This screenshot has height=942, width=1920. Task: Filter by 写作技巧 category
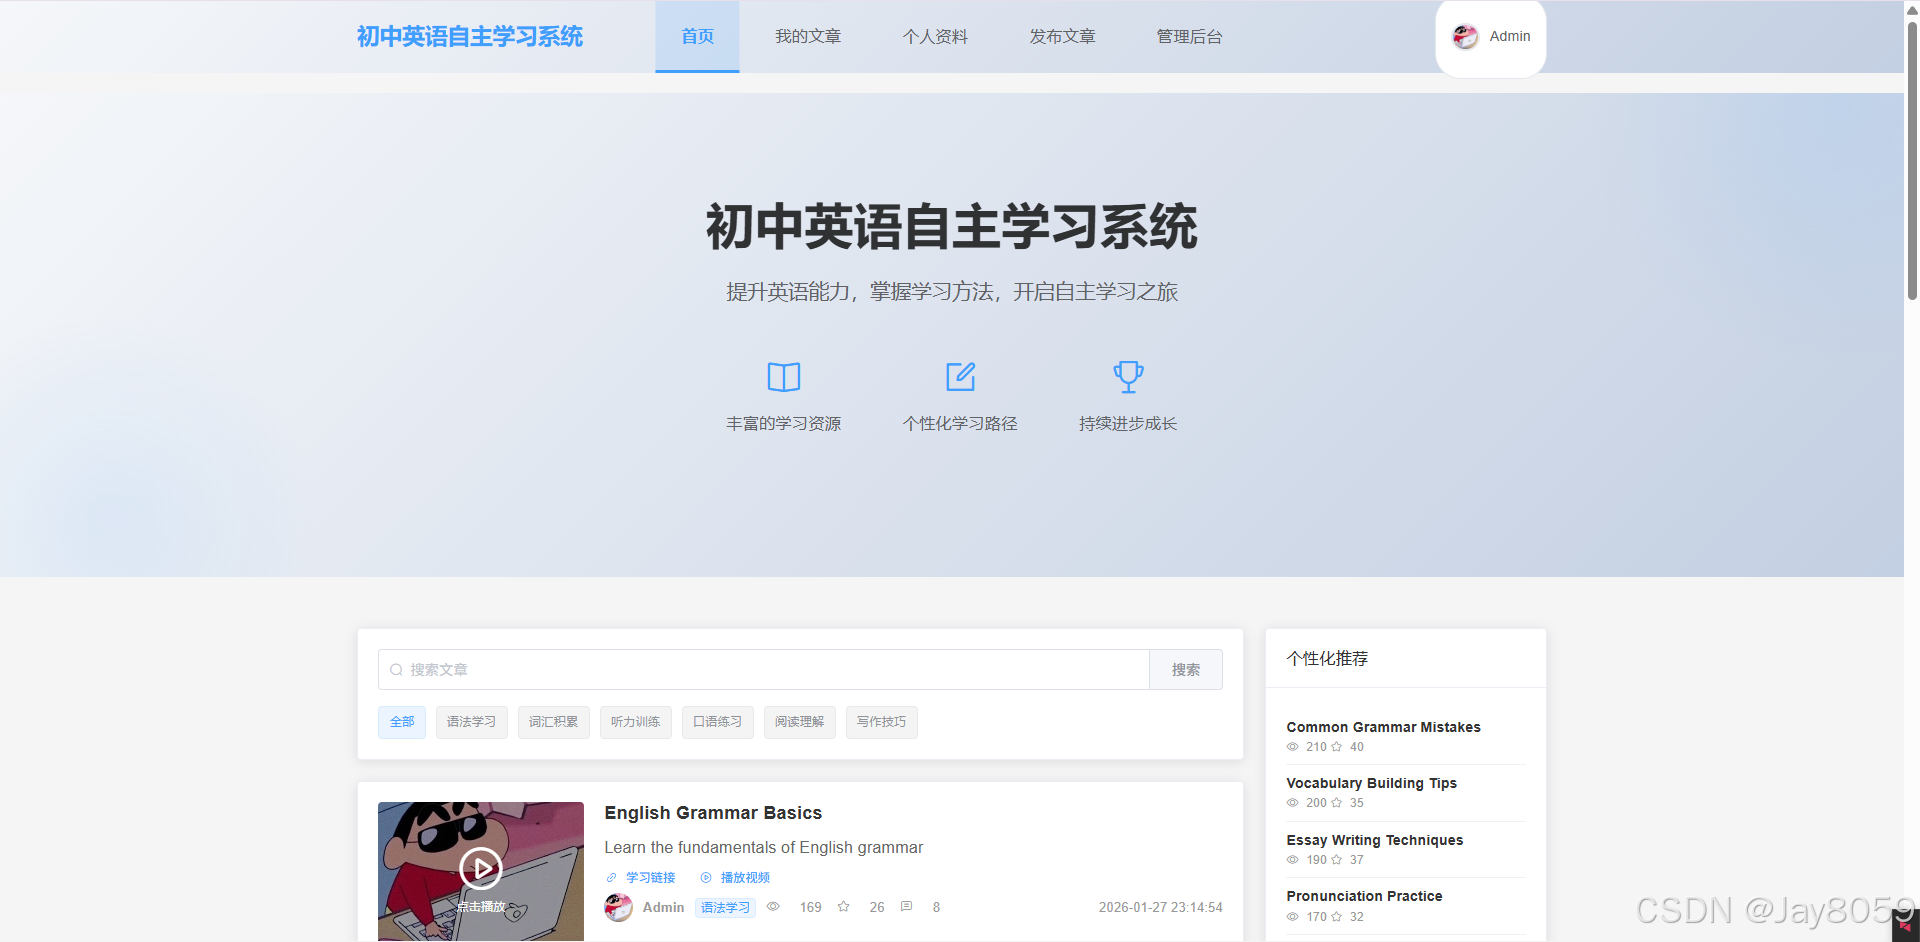coord(882,722)
